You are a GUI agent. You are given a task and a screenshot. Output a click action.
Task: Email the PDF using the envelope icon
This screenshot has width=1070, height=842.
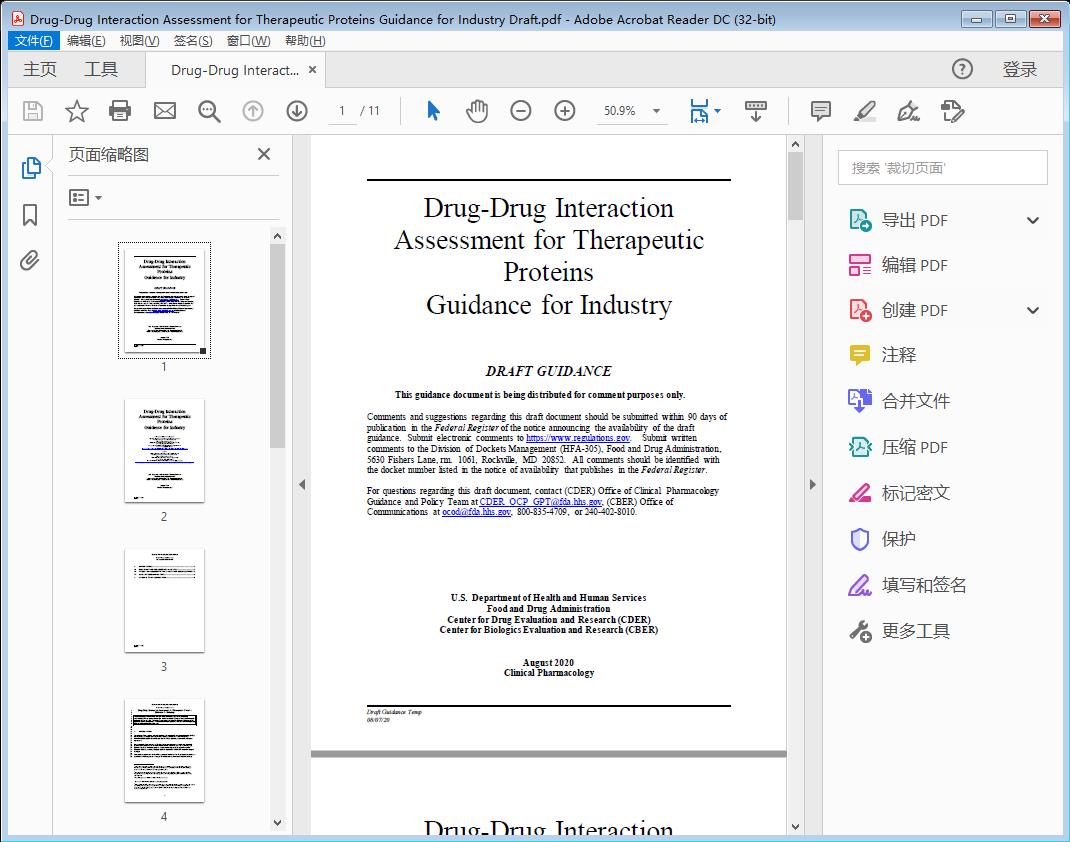(x=164, y=111)
